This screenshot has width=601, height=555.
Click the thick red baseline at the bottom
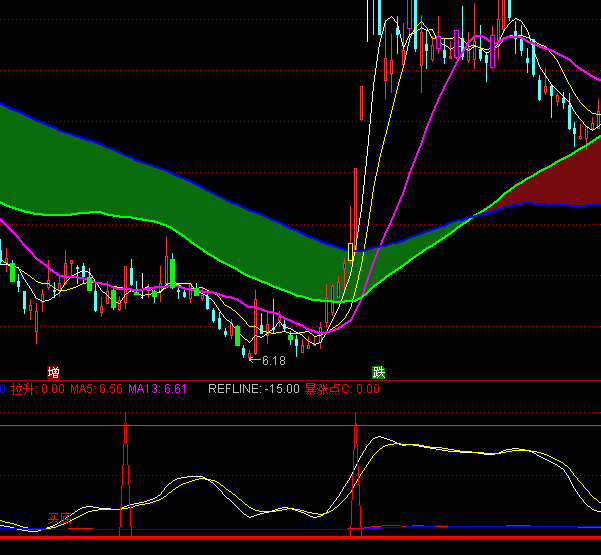(x=300, y=539)
